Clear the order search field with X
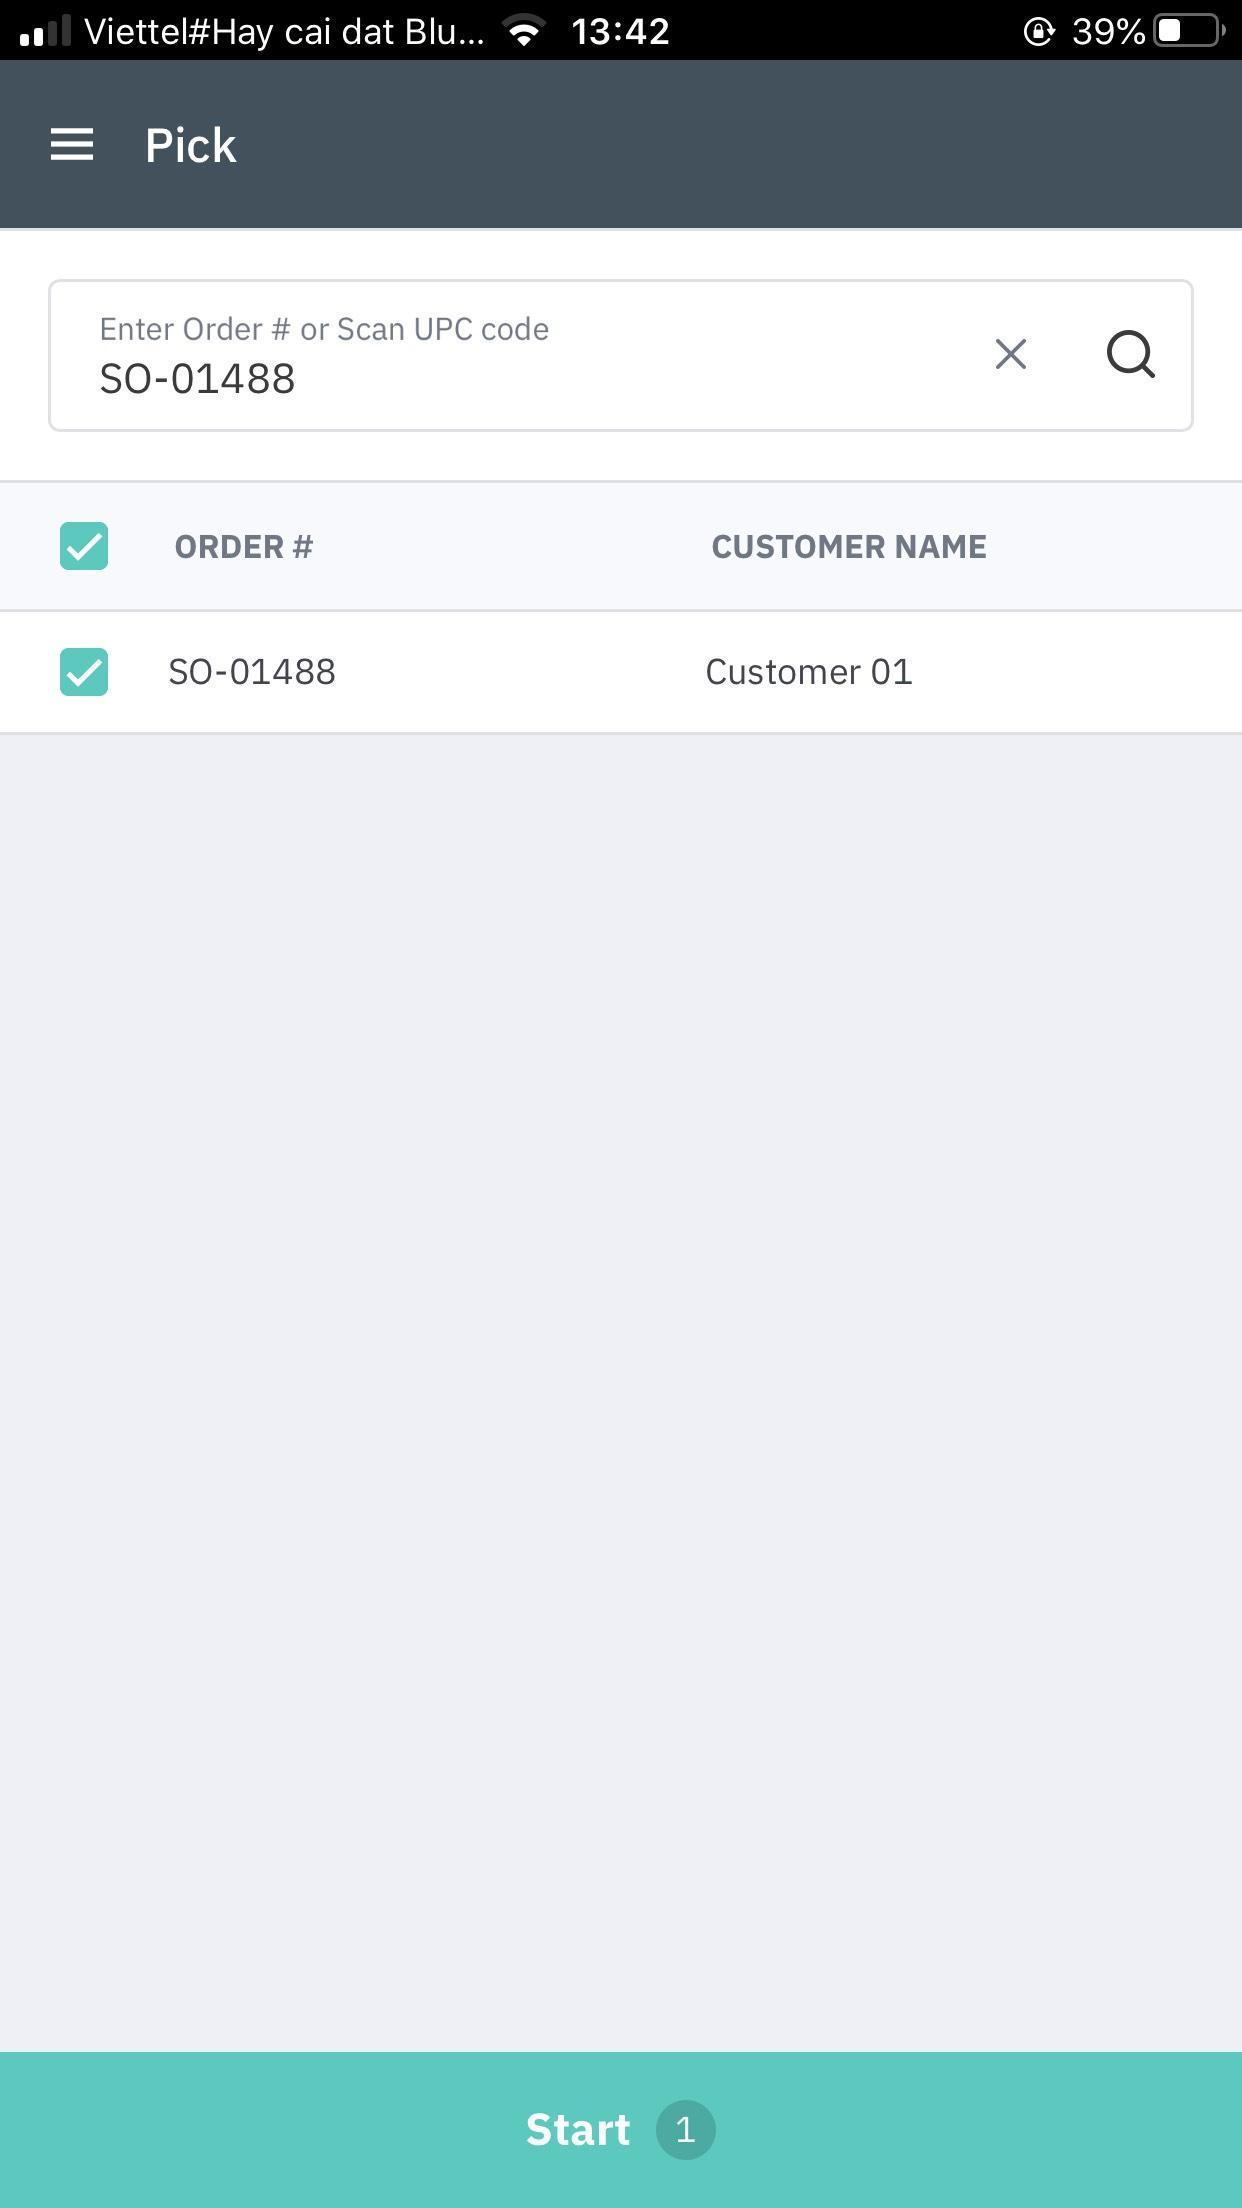This screenshot has height=2208, width=1242. 1010,354
